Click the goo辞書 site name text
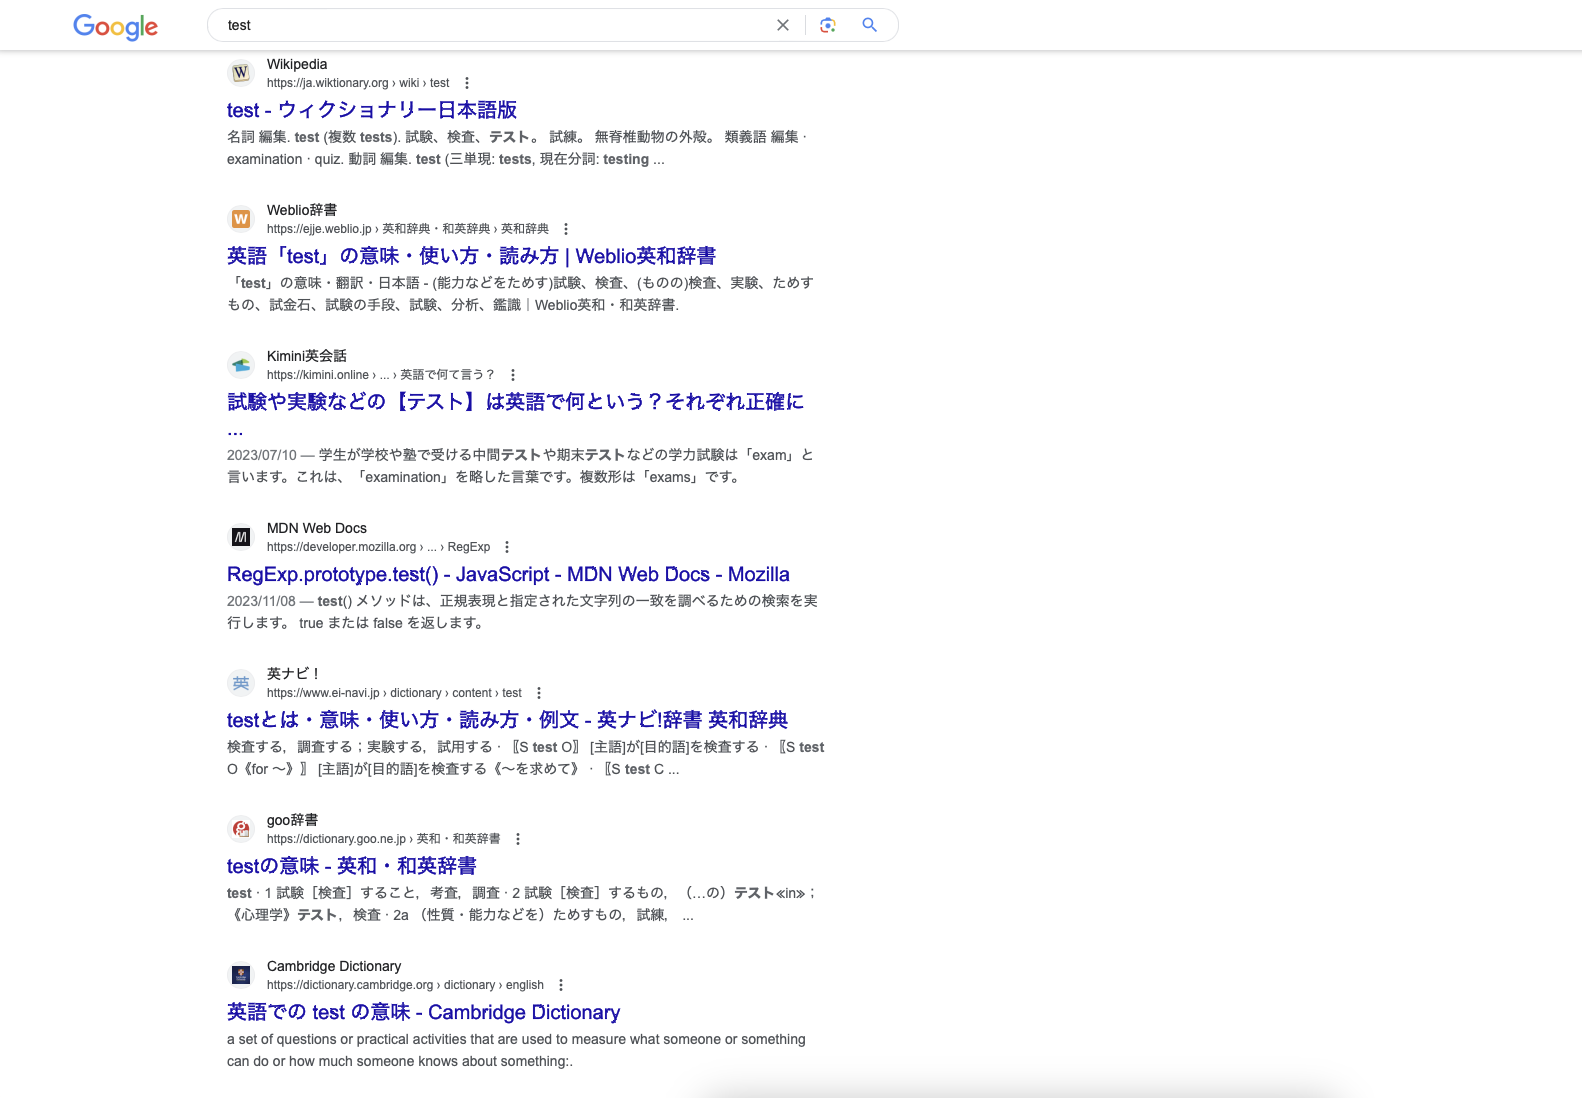This screenshot has height=1098, width=1582. [x=292, y=820]
